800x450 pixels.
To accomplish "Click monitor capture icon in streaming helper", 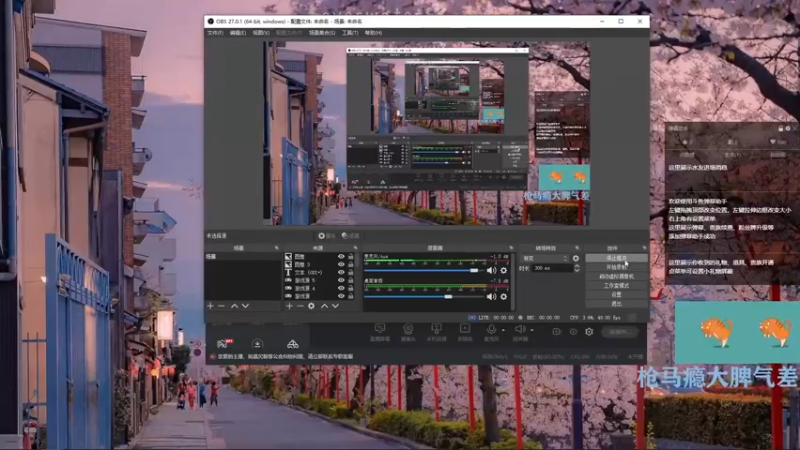I will 380,329.
